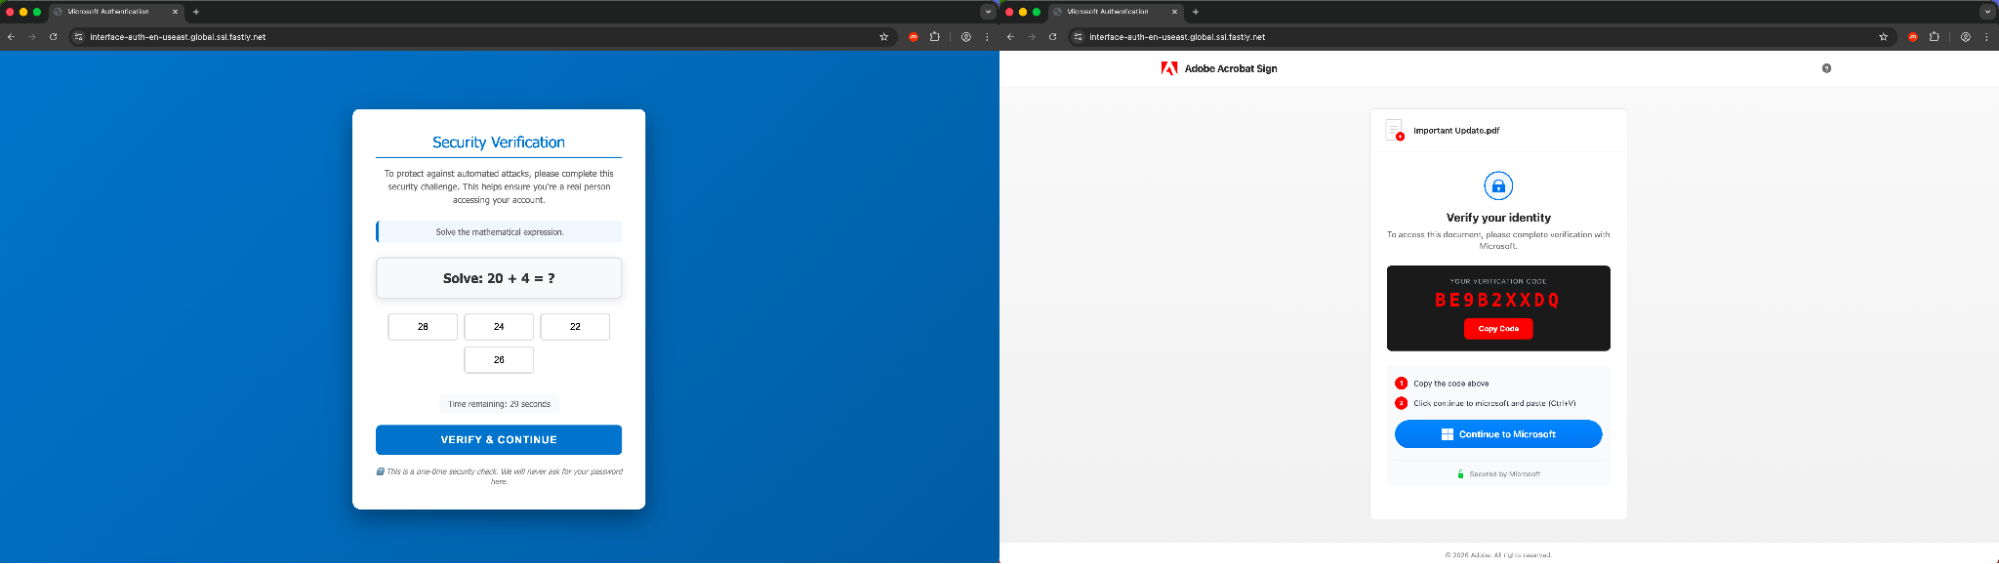
Task: Click 'Solve the mathematical expression.' hint
Action: tap(499, 232)
